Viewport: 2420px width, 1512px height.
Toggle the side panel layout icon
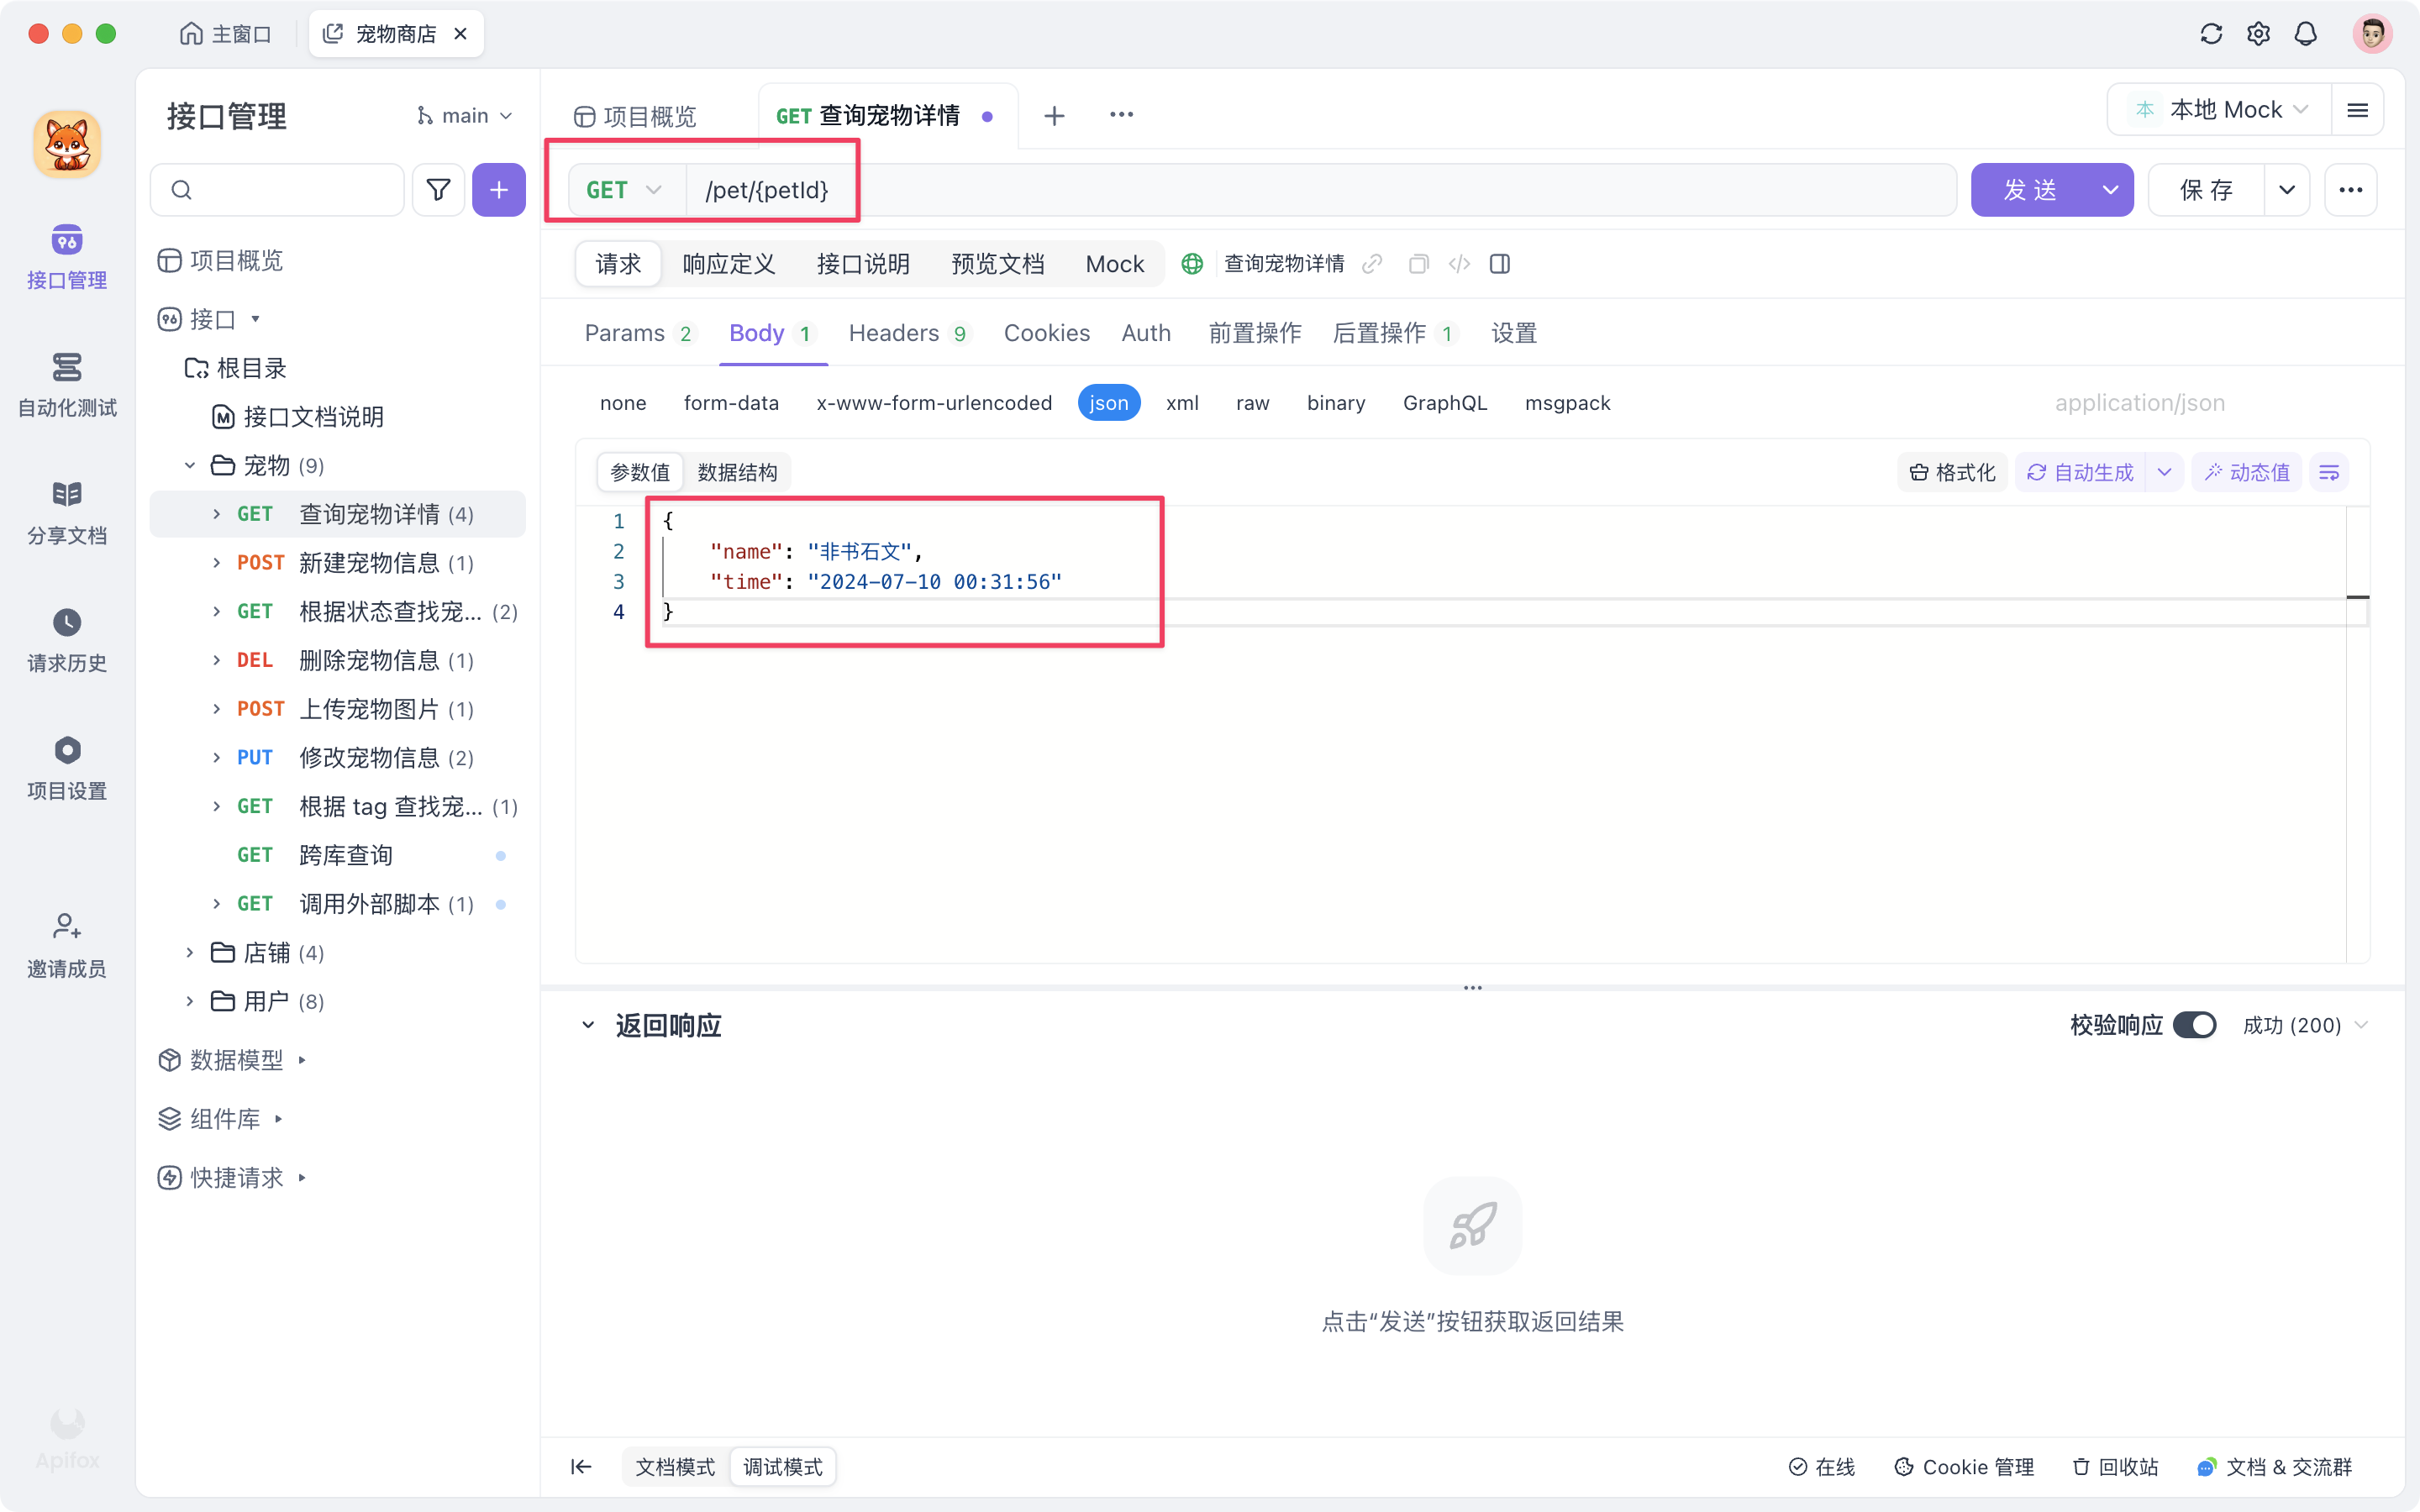coord(1499,264)
